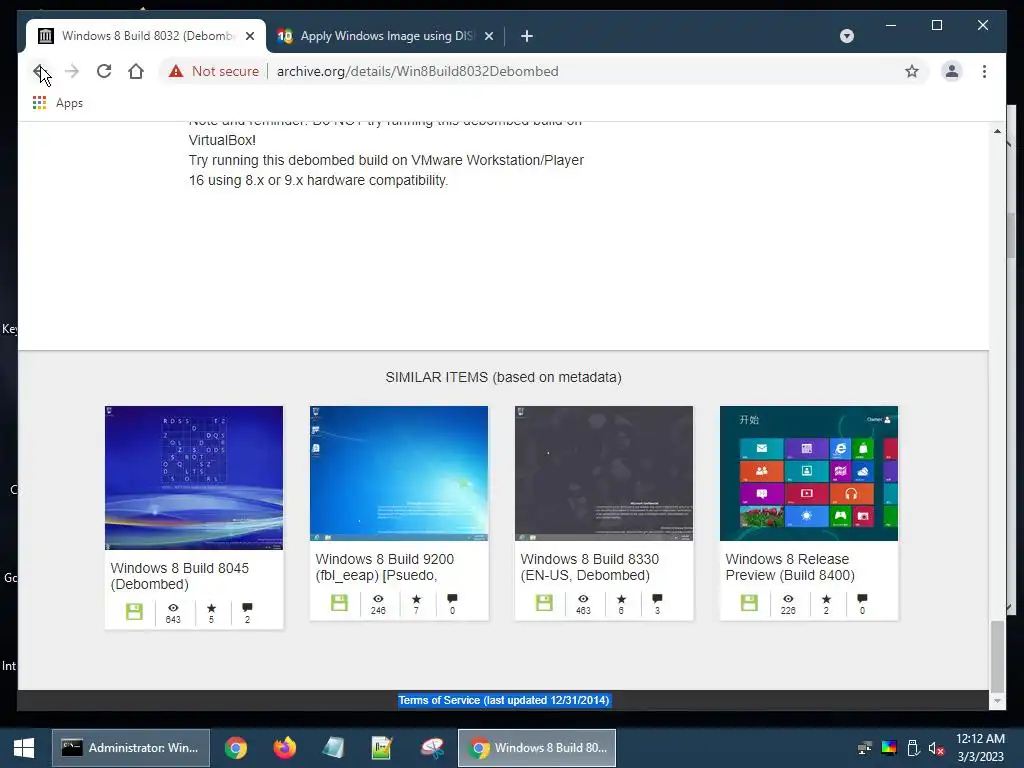Close the Apply Windows Image tab
The width and height of the screenshot is (1024, 768).
point(488,36)
